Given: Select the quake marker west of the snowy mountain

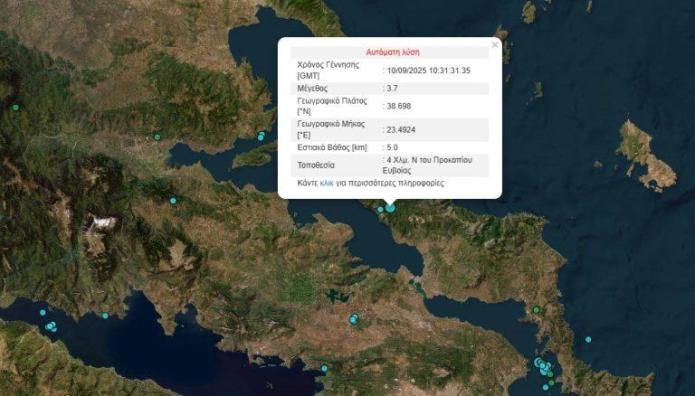Looking at the screenshot, I should (173, 201).
